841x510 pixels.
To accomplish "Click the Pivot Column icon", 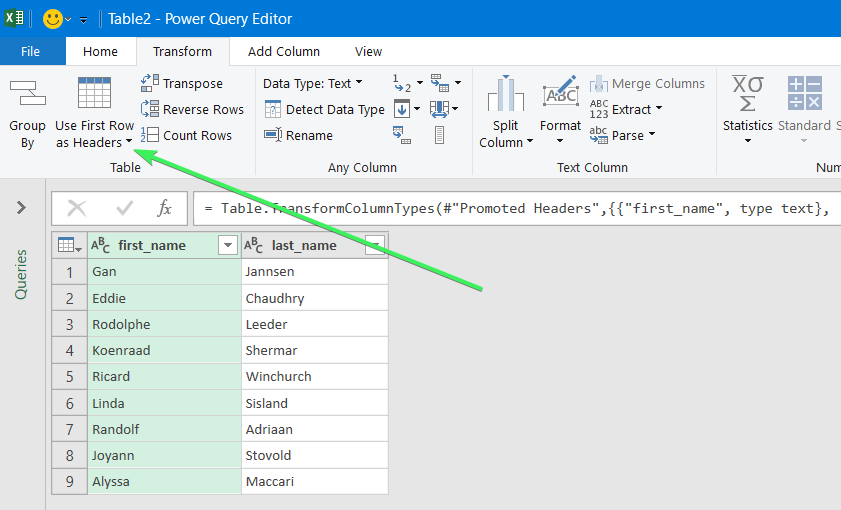I will tap(402, 135).
